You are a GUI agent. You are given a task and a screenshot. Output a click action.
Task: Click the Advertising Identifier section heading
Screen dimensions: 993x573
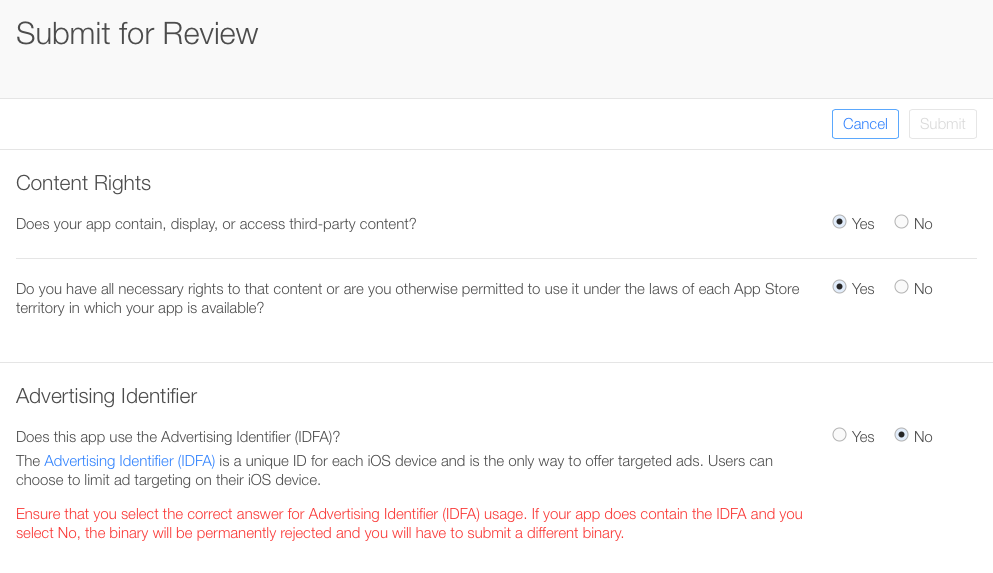coord(107,396)
